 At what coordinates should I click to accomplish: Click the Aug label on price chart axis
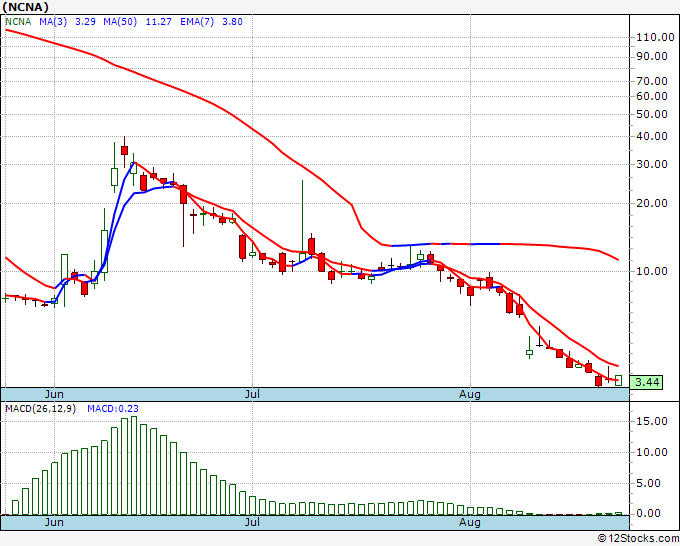(x=470, y=395)
